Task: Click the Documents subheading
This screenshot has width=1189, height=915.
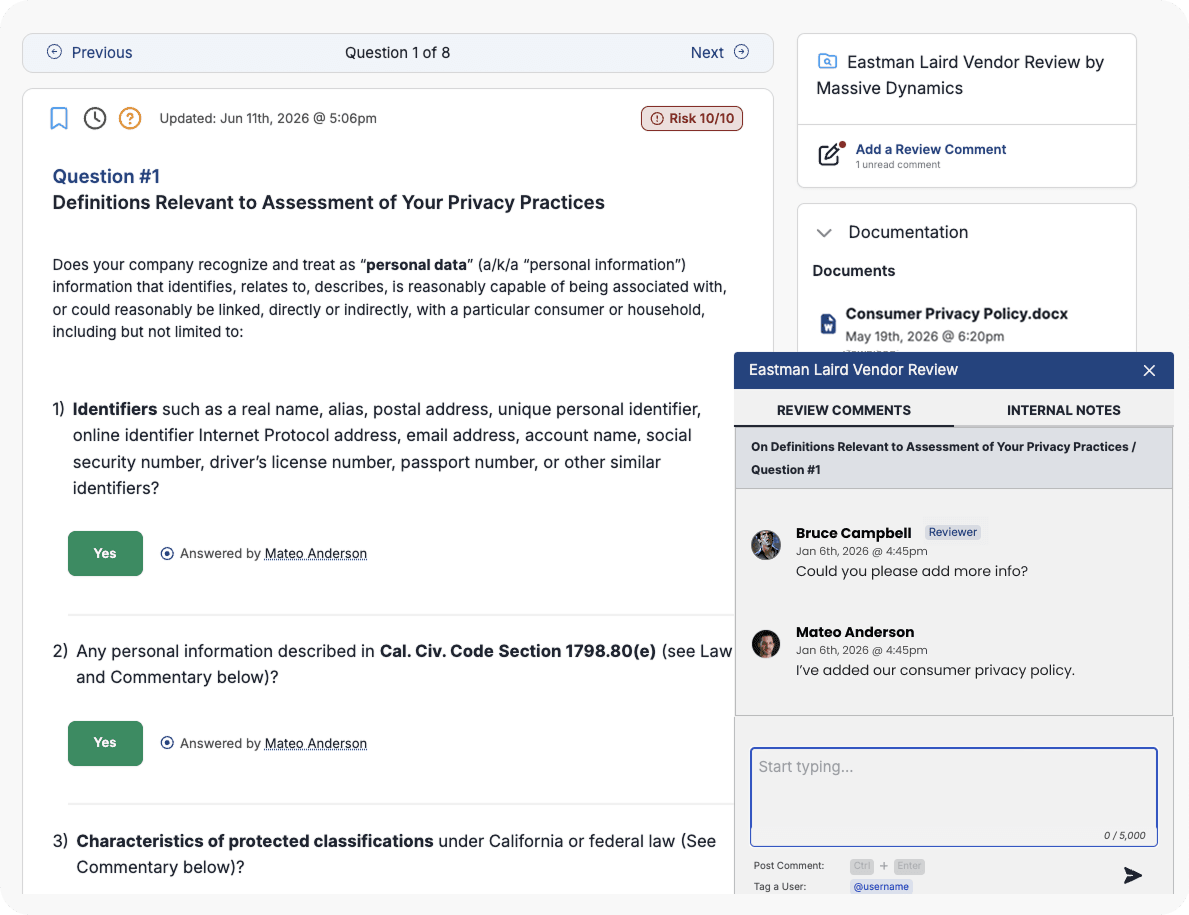Action: pos(854,271)
